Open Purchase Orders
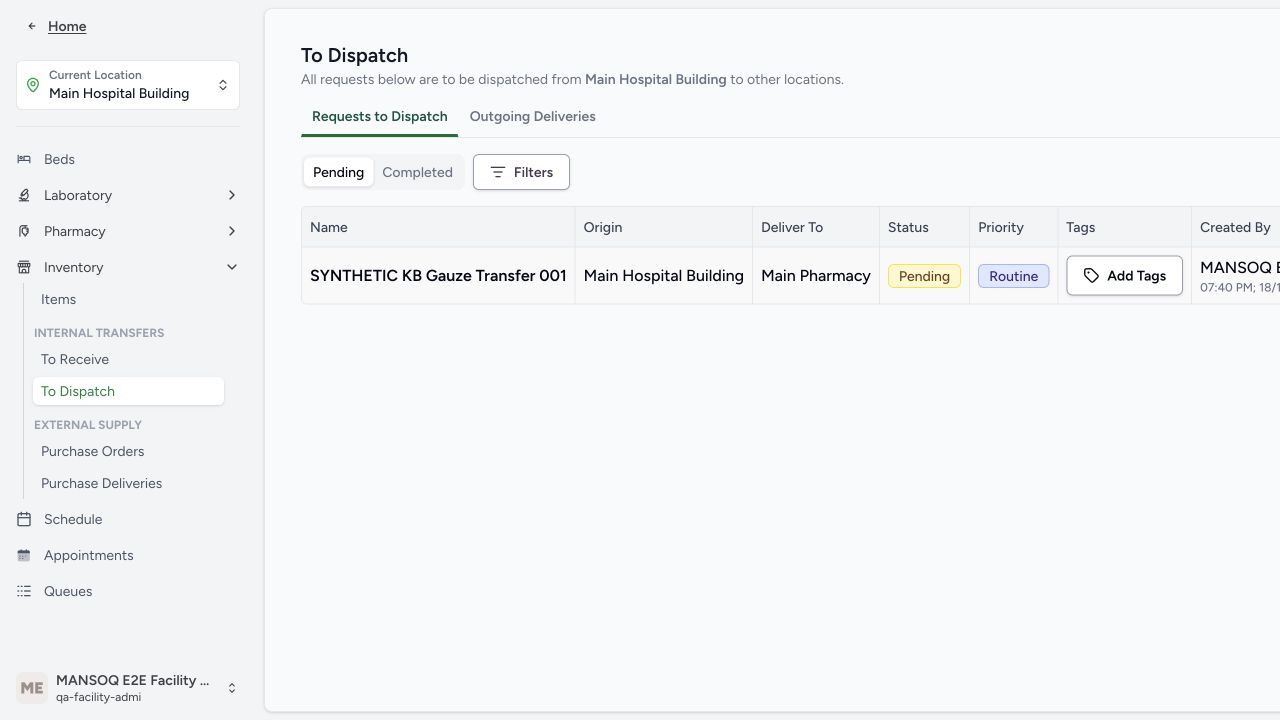 [x=92, y=451]
